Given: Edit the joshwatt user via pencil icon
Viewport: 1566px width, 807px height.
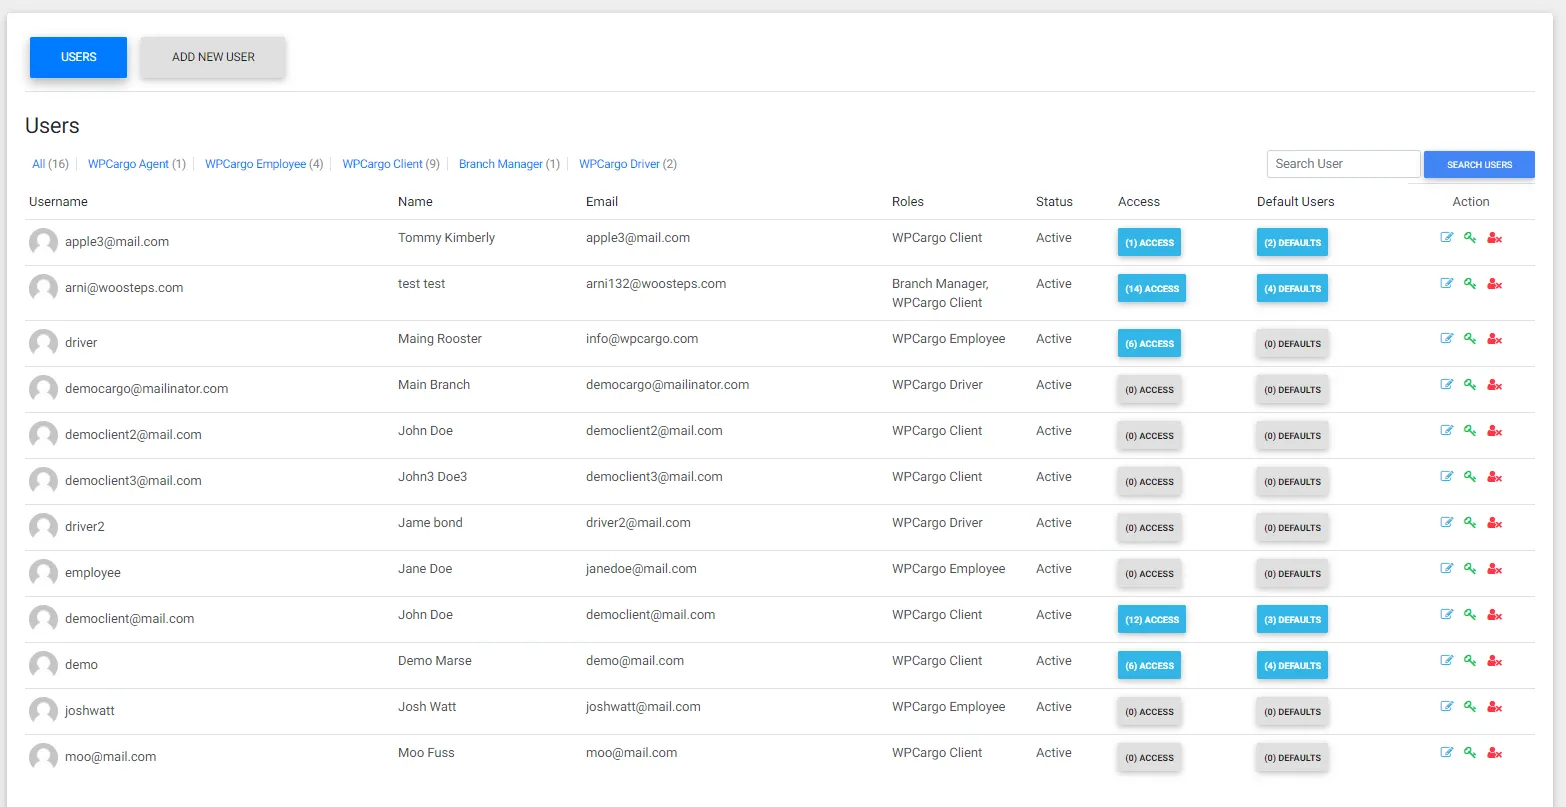Looking at the screenshot, I should [x=1446, y=707].
